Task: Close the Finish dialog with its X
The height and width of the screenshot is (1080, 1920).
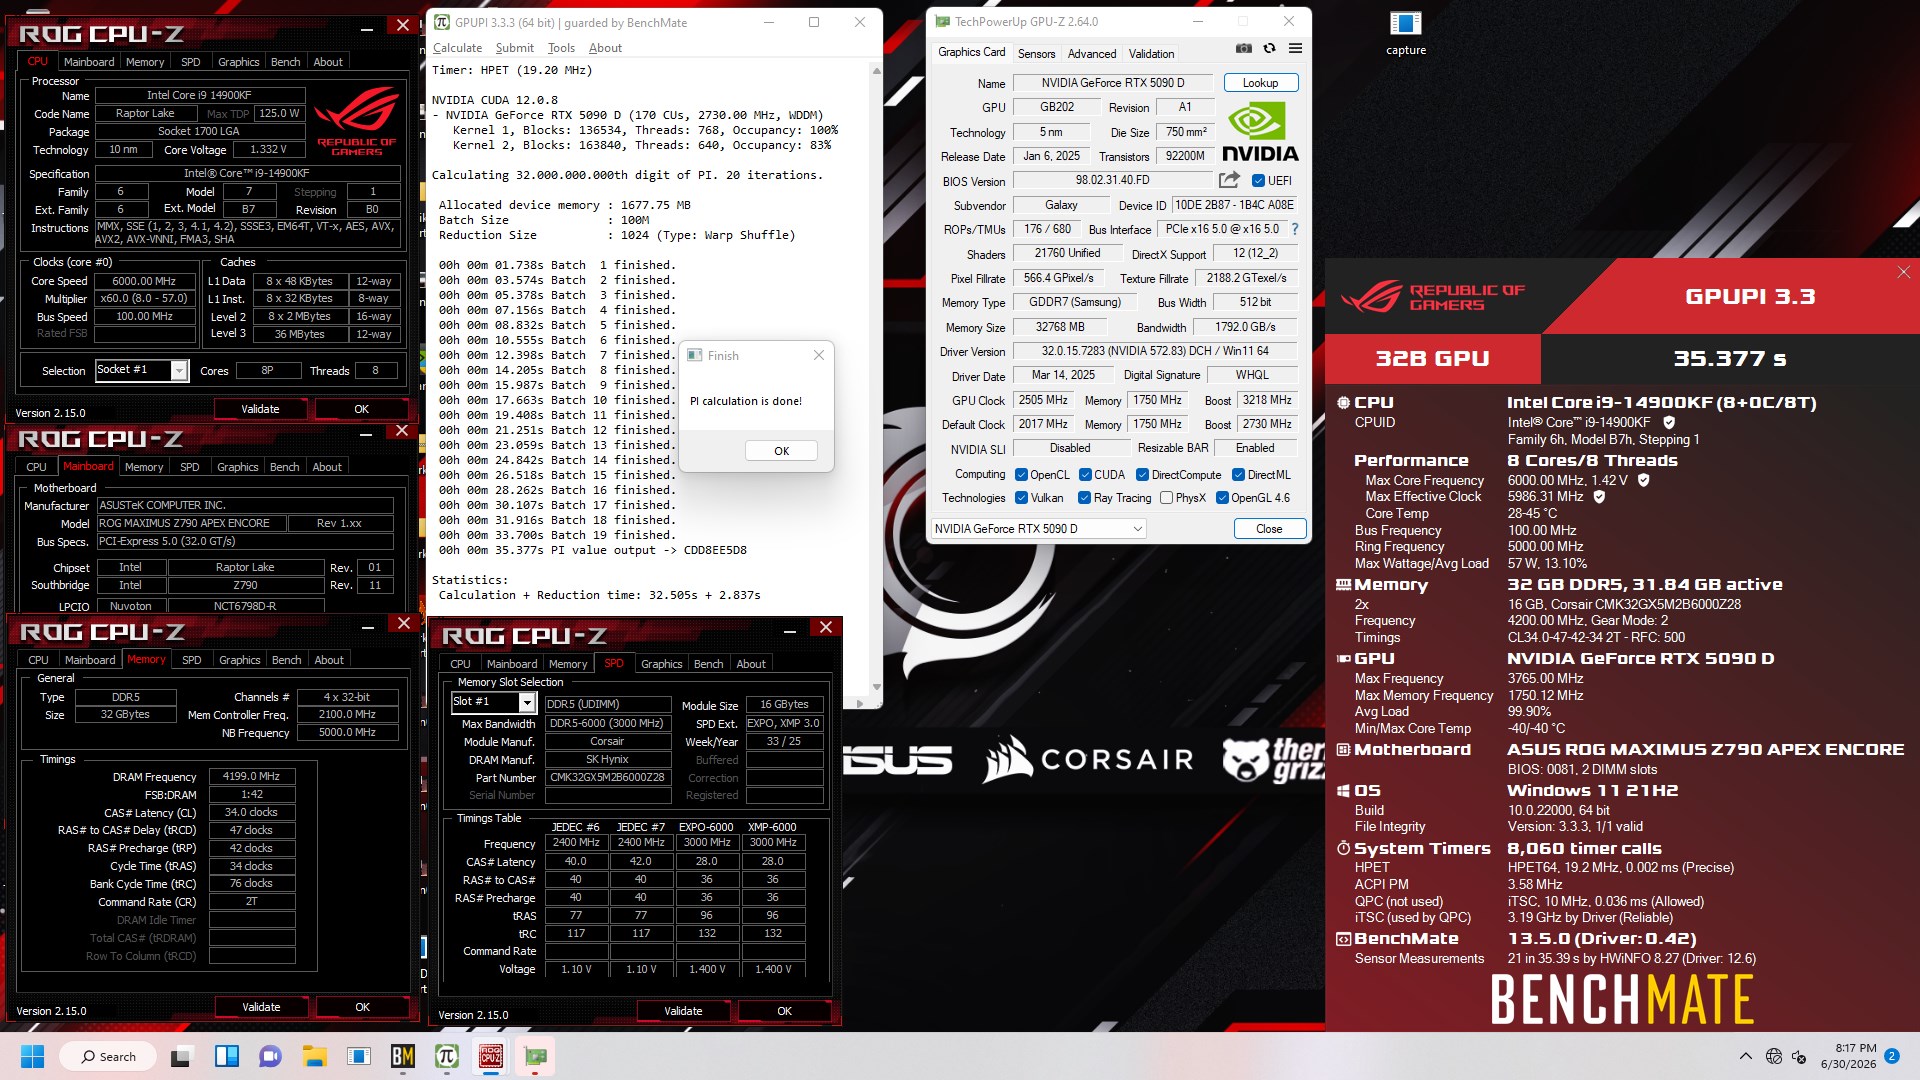Action: 819,355
